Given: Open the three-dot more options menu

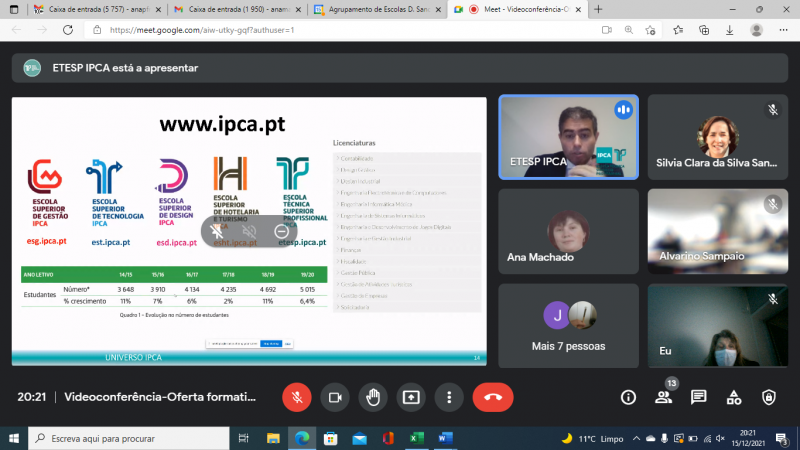Looking at the screenshot, I should 449,397.
